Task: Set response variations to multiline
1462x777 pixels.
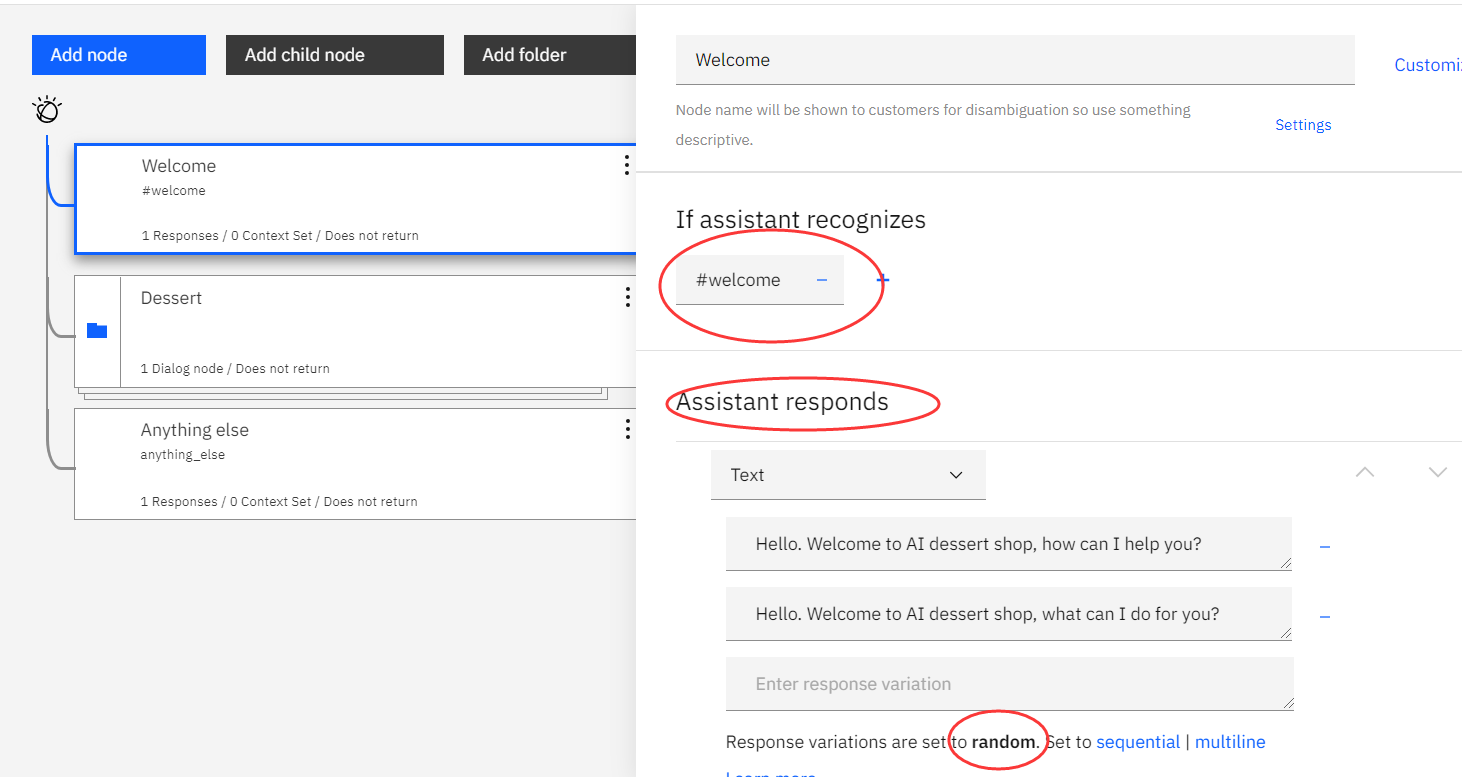Action: (1230, 742)
